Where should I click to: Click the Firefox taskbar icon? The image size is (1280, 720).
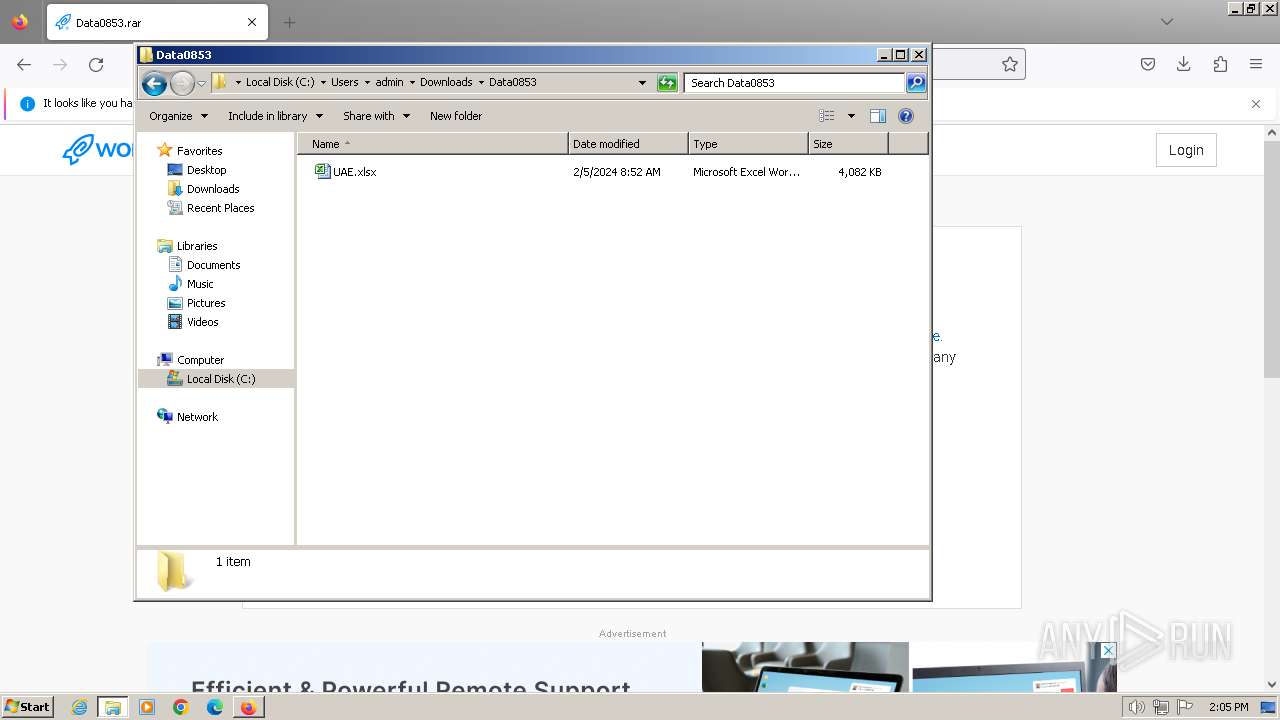(248, 707)
